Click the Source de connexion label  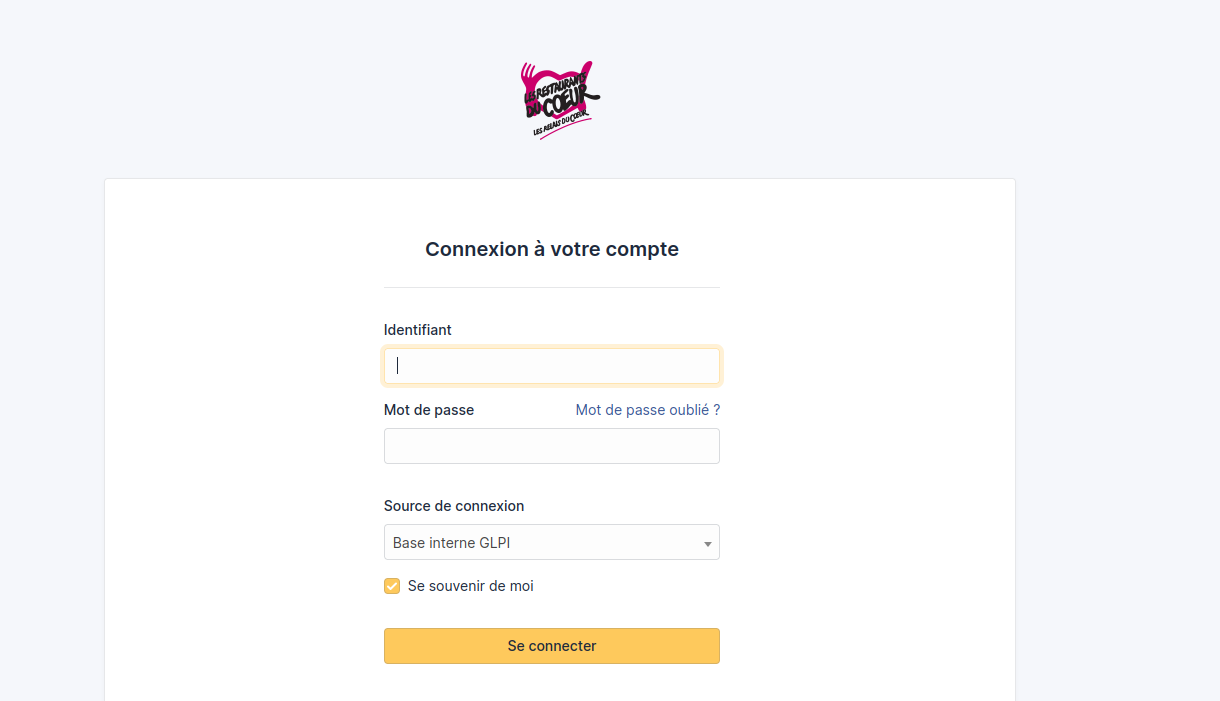[454, 506]
